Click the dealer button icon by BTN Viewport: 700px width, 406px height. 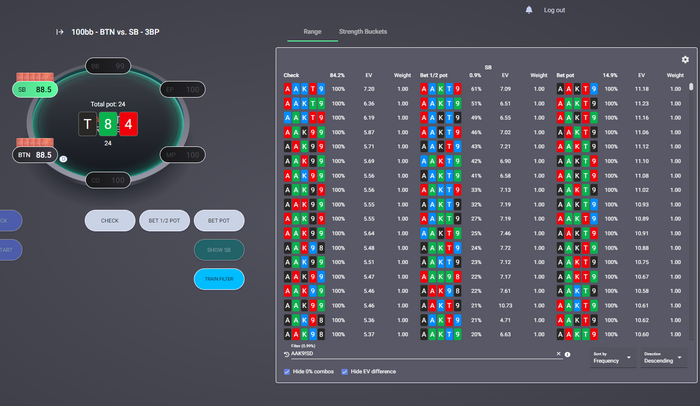pos(62,159)
